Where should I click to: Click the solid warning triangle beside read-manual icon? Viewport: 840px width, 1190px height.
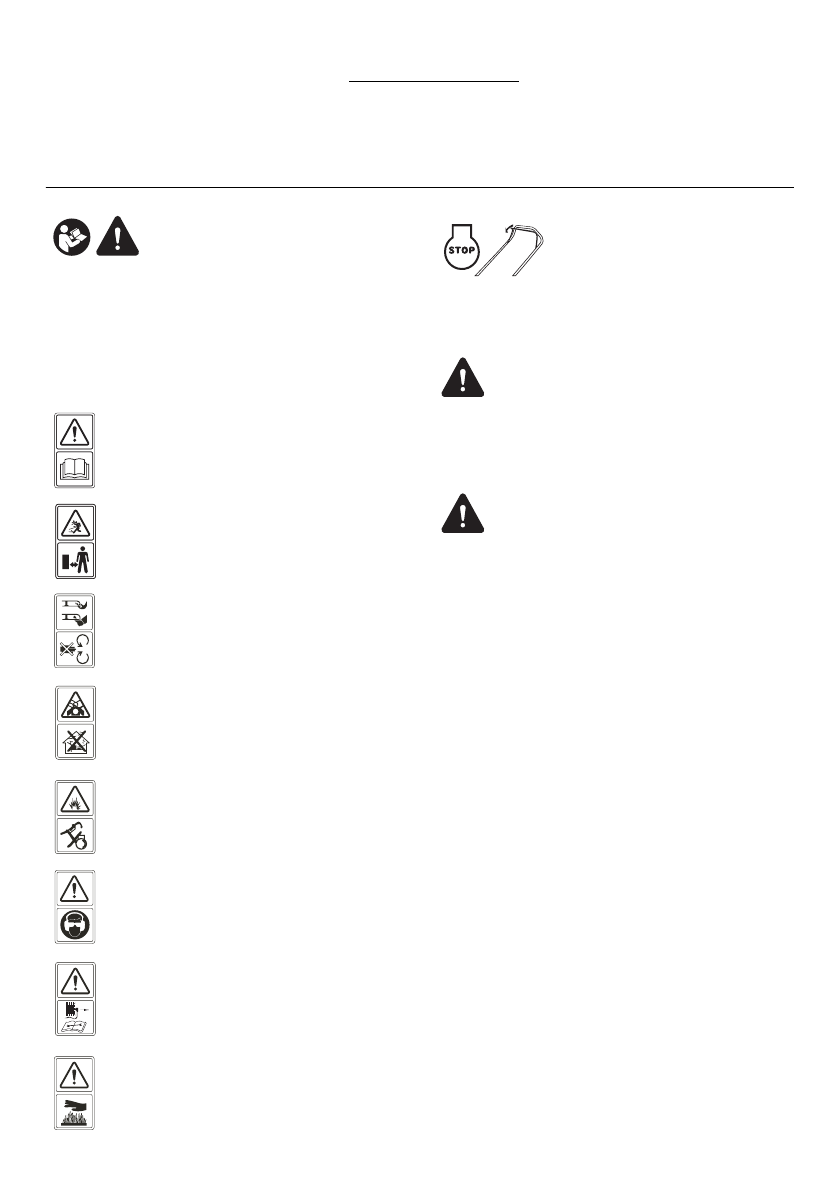(118, 236)
